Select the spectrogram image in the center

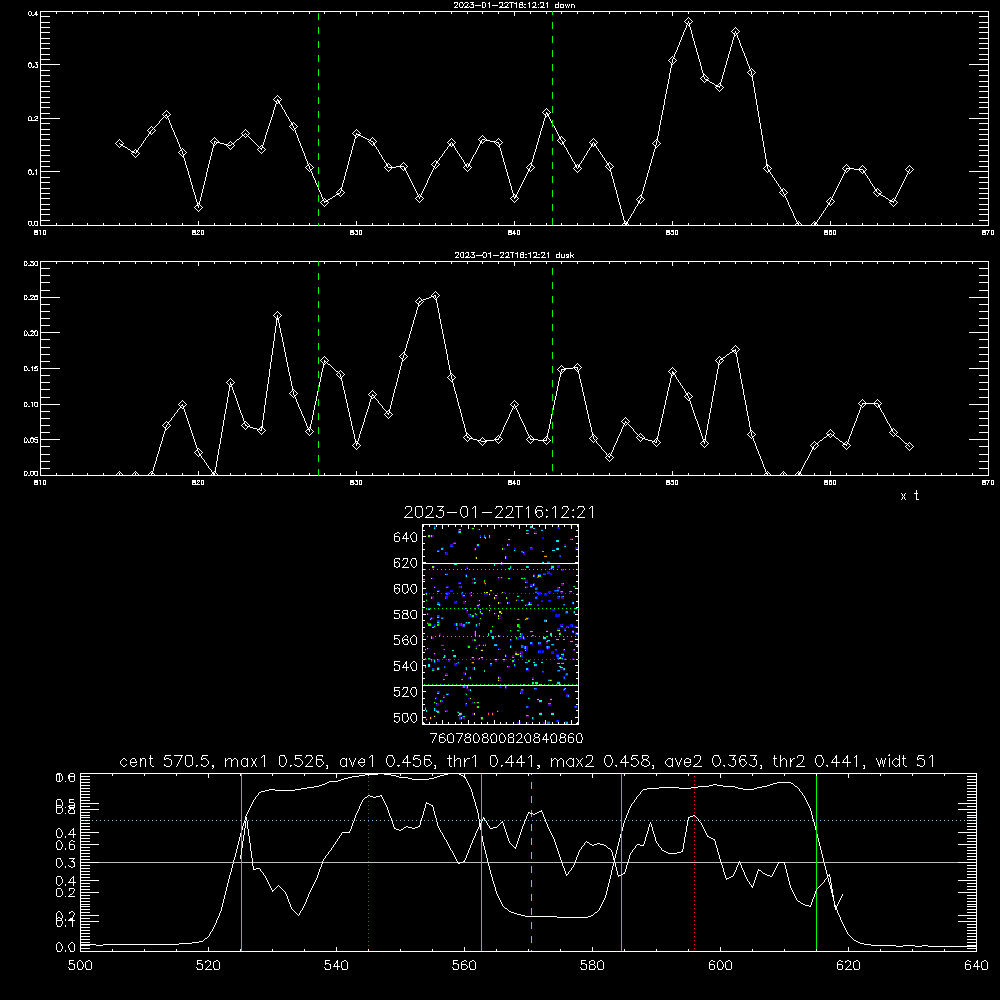500,624
